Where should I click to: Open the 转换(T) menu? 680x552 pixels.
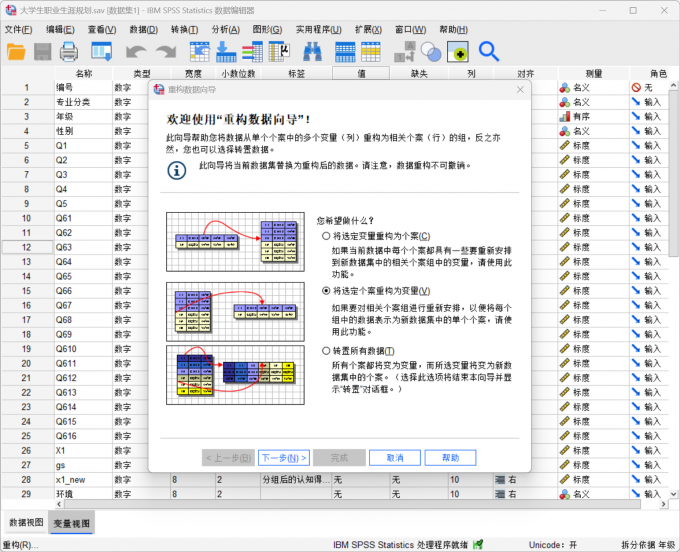184,29
